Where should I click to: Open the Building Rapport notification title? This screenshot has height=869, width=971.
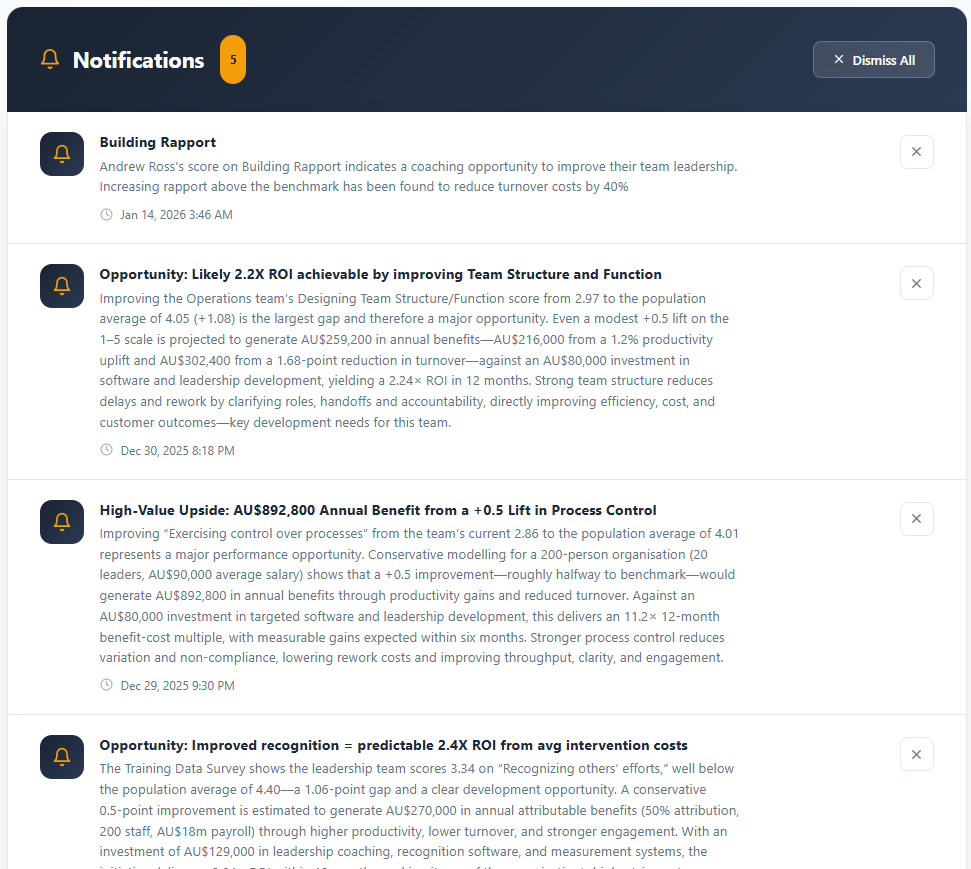point(158,143)
